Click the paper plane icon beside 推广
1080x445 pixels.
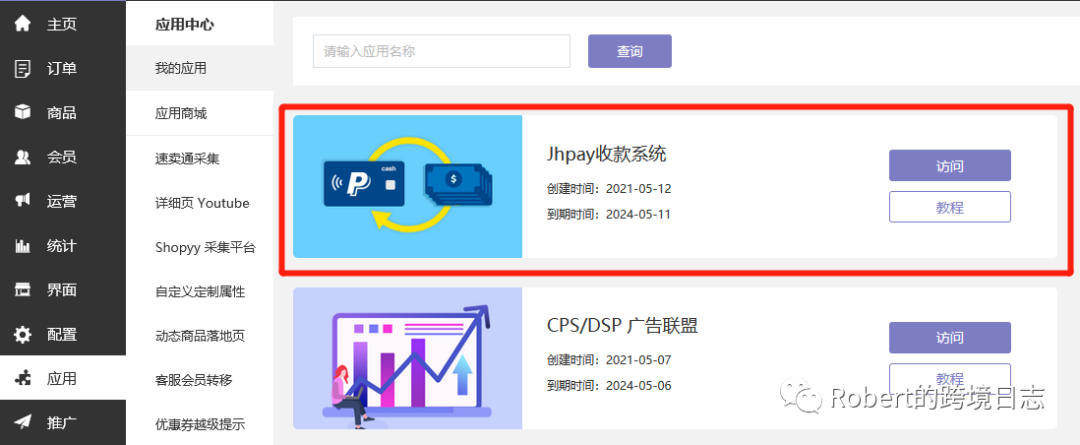23,422
